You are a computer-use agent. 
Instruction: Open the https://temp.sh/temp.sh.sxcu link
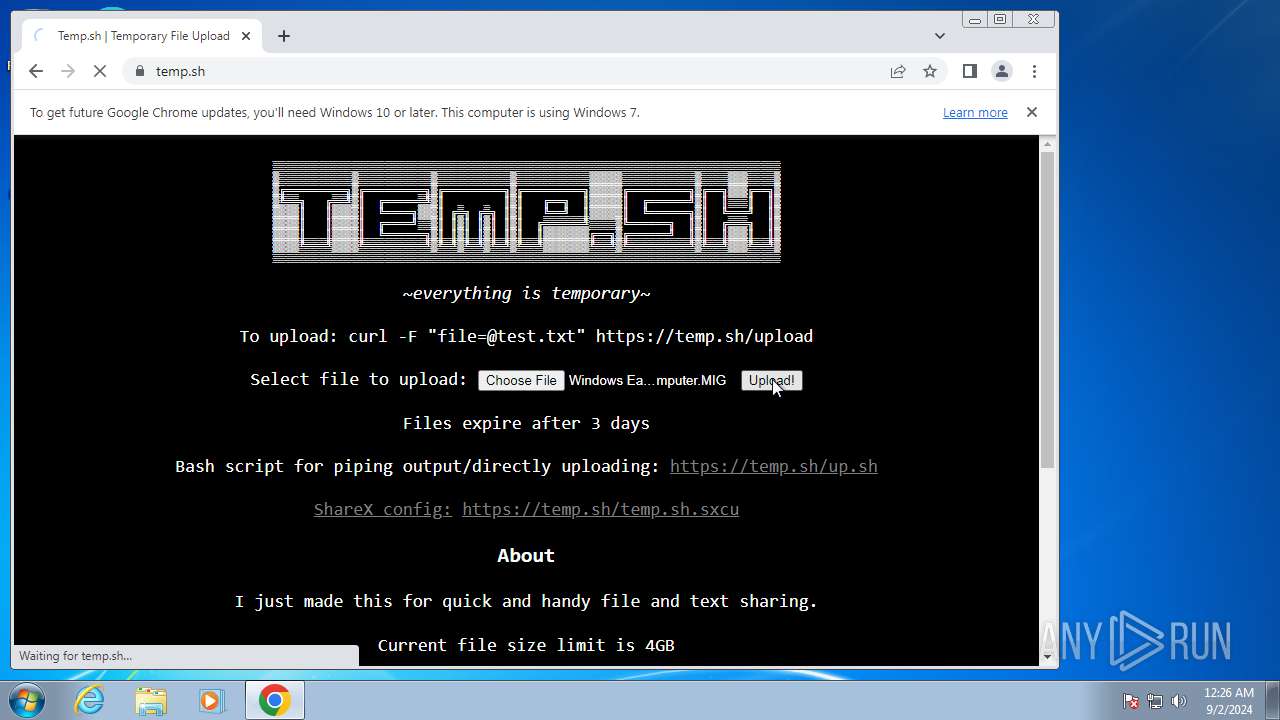pyautogui.click(x=600, y=509)
